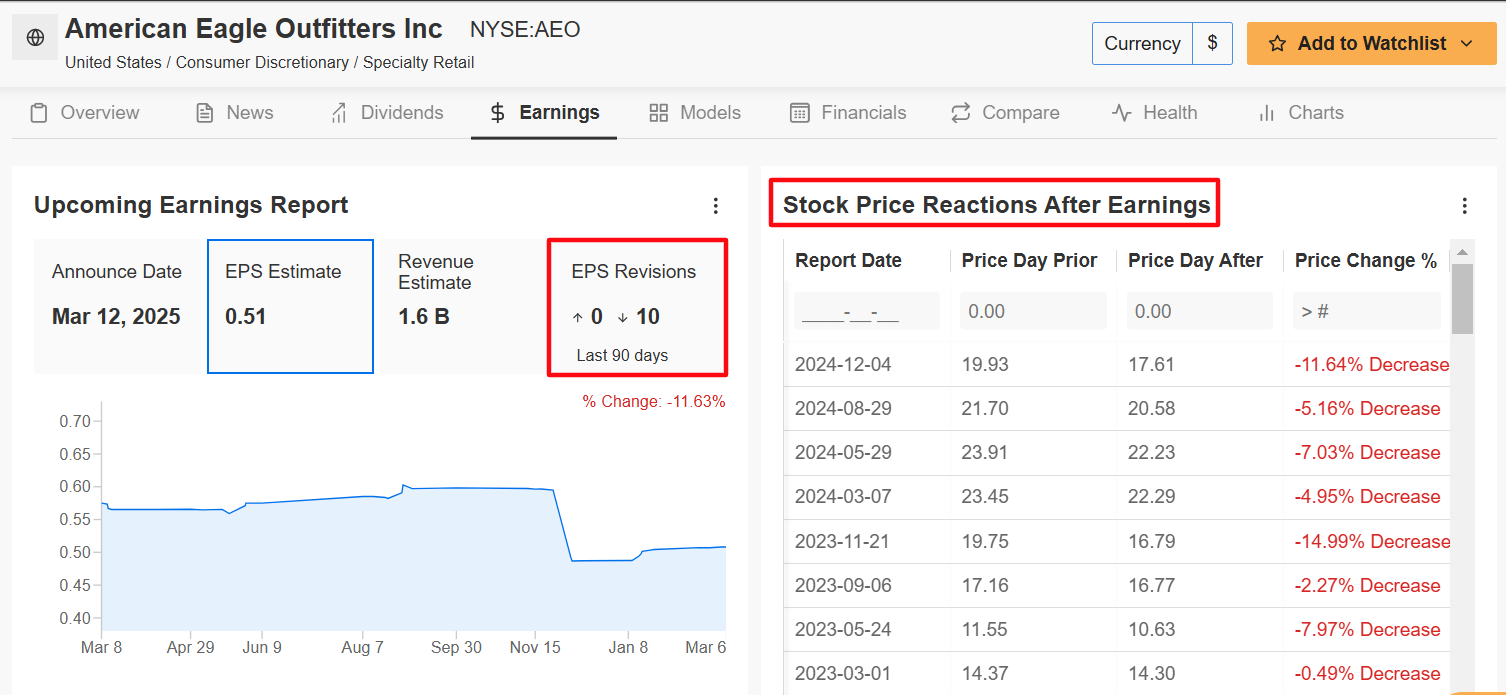View the Charts tab
The width and height of the screenshot is (1506, 695).
(1300, 113)
